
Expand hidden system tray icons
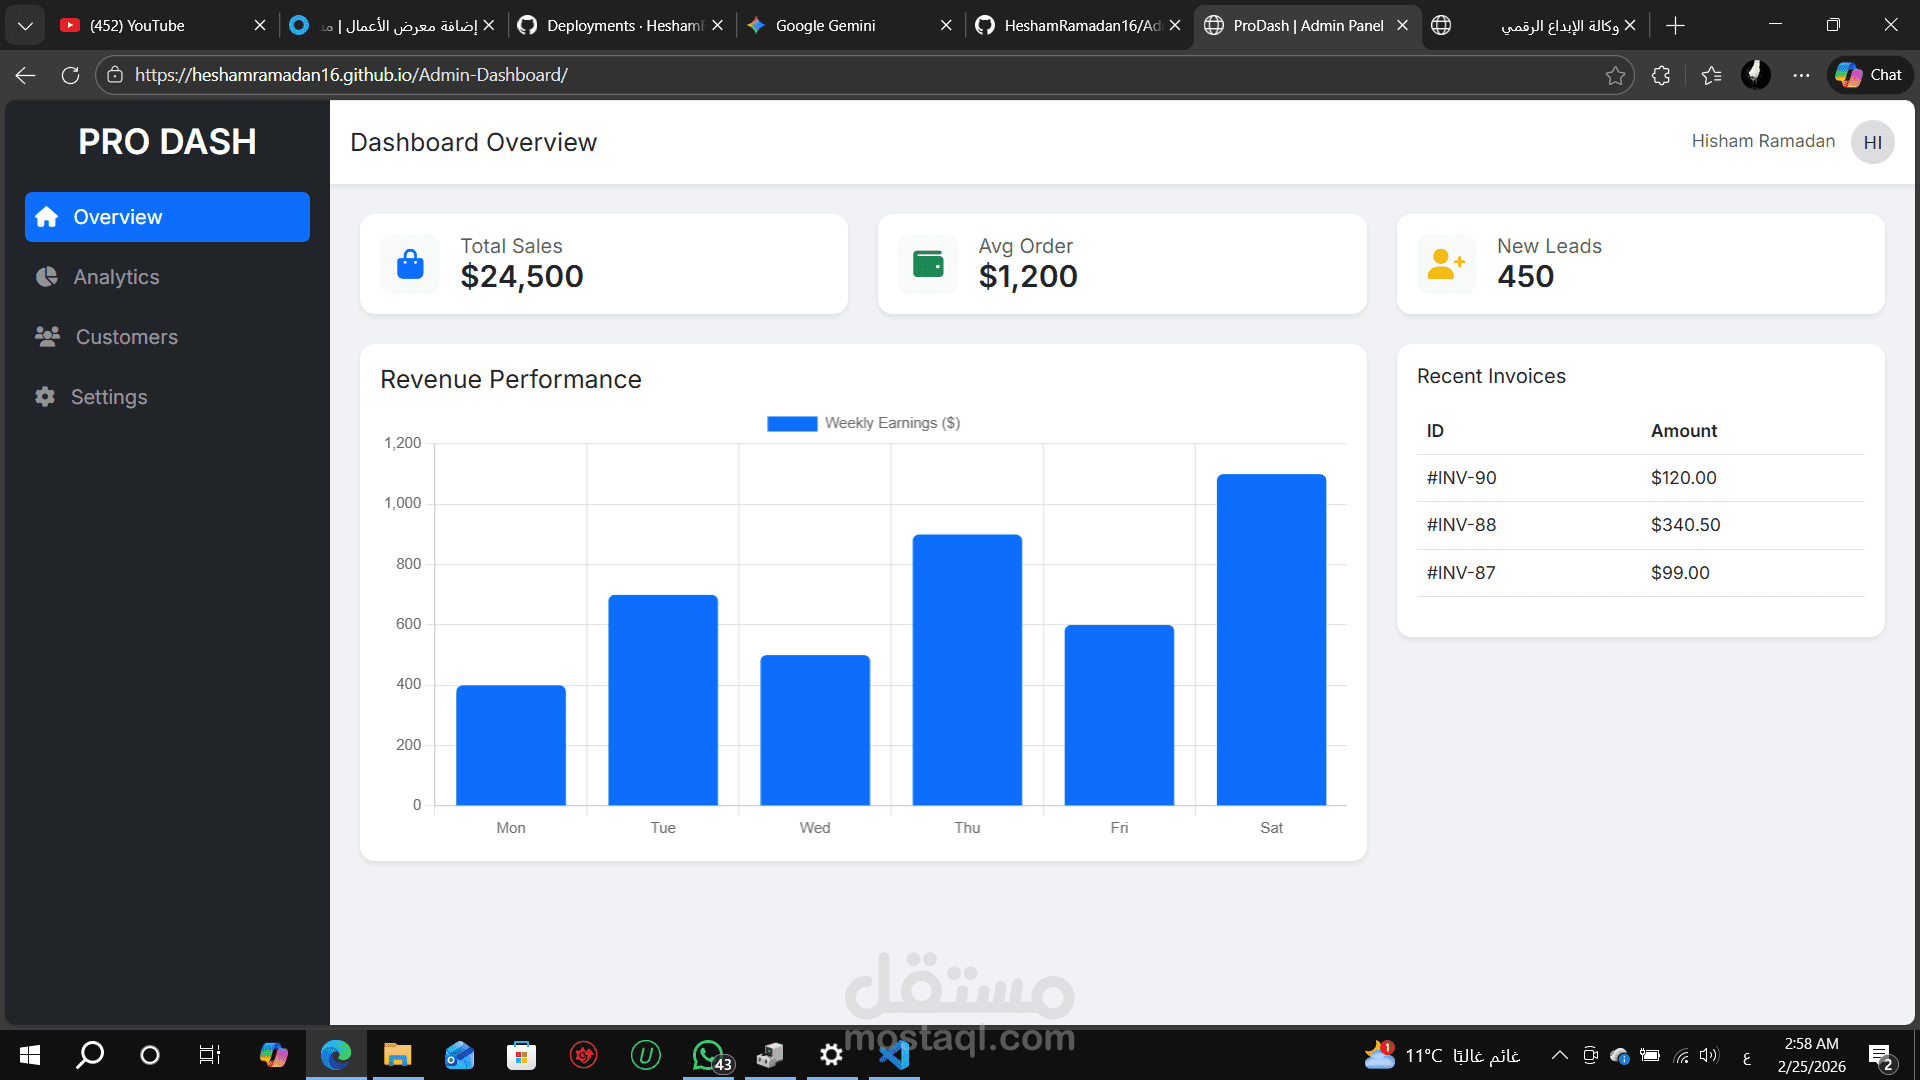[1558, 1055]
